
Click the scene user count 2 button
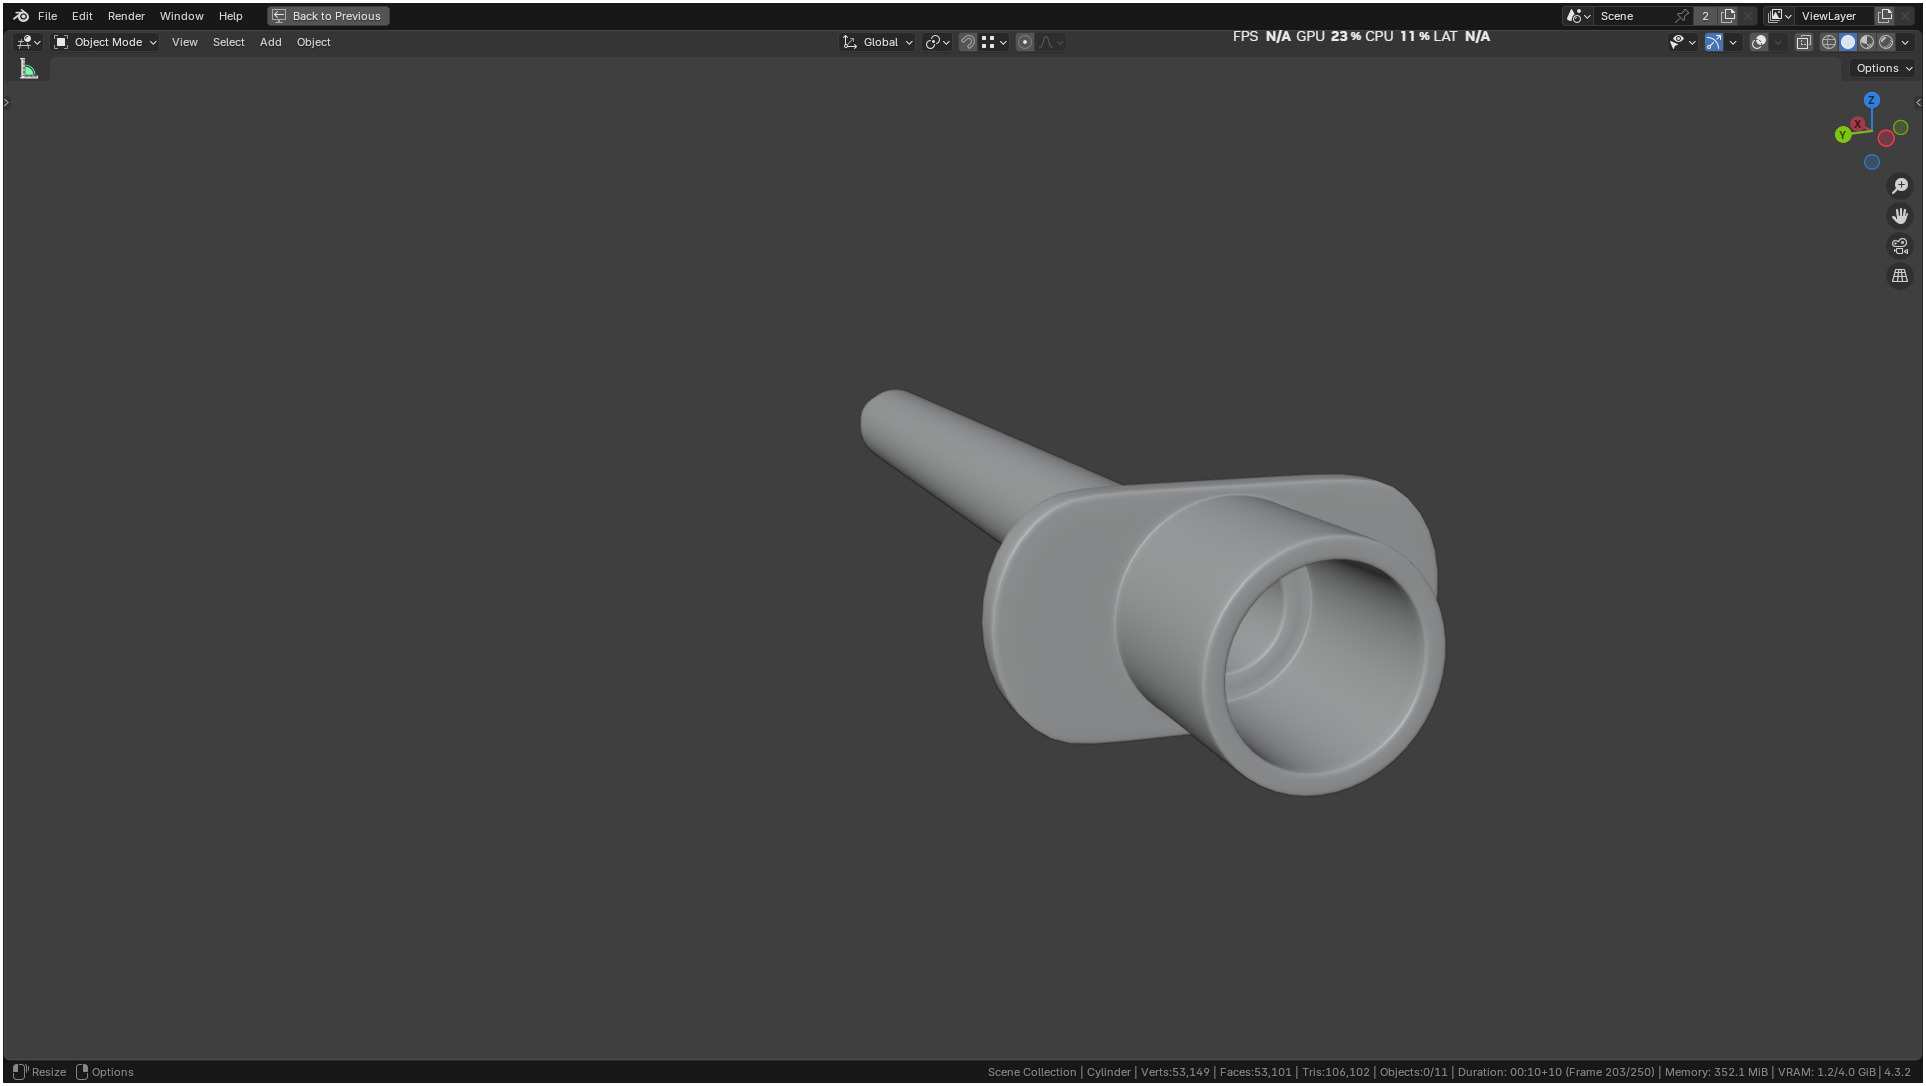1705,16
